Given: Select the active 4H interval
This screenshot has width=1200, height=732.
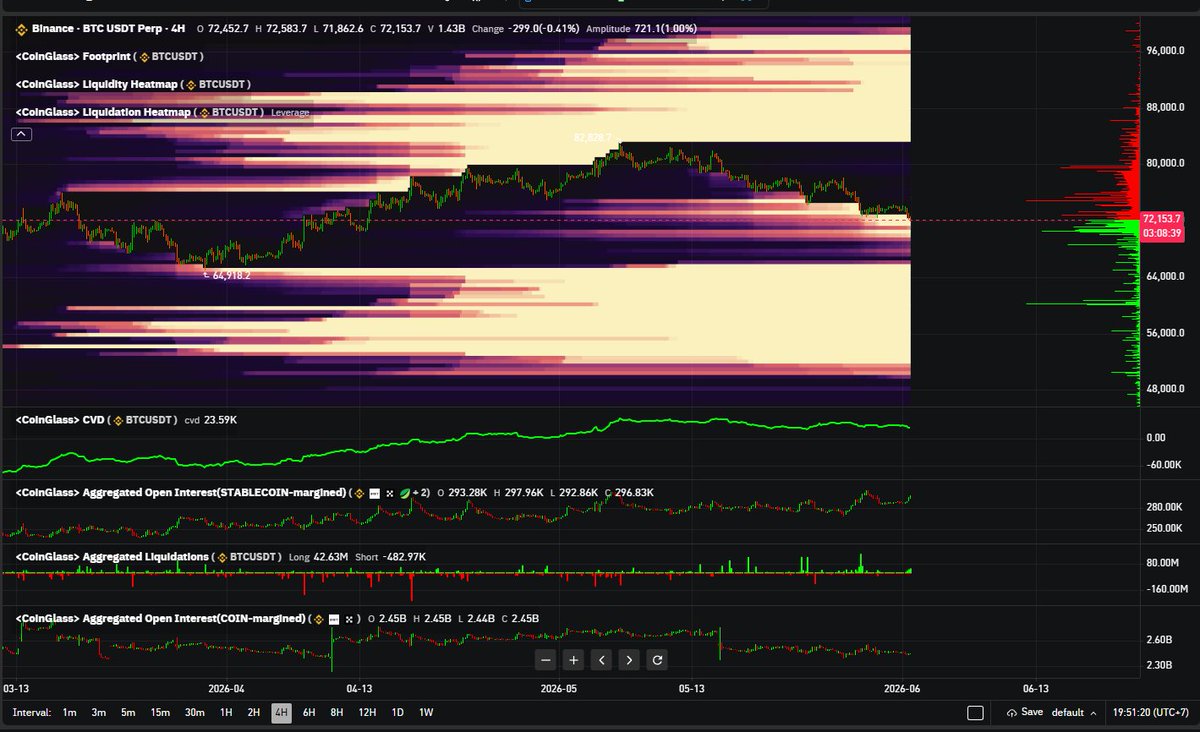Looking at the screenshot, I should tap(282, 712).
